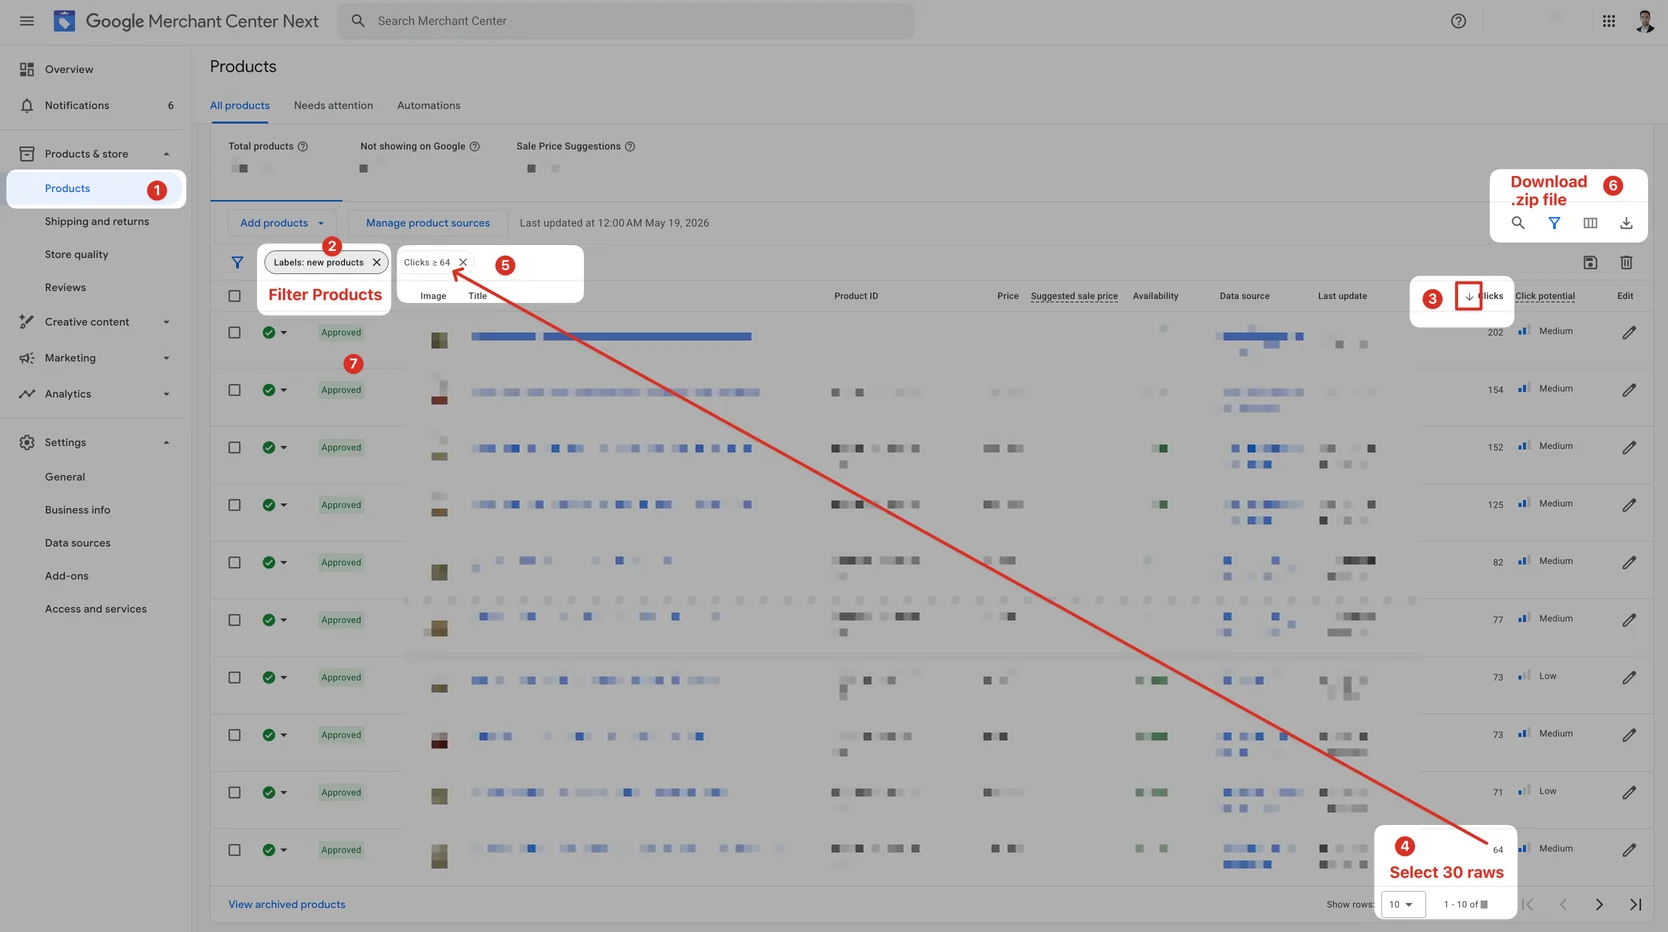Remove the Clicks ≥ 64 filter chip
The image size is (1668, 932).
pos(463,262)
